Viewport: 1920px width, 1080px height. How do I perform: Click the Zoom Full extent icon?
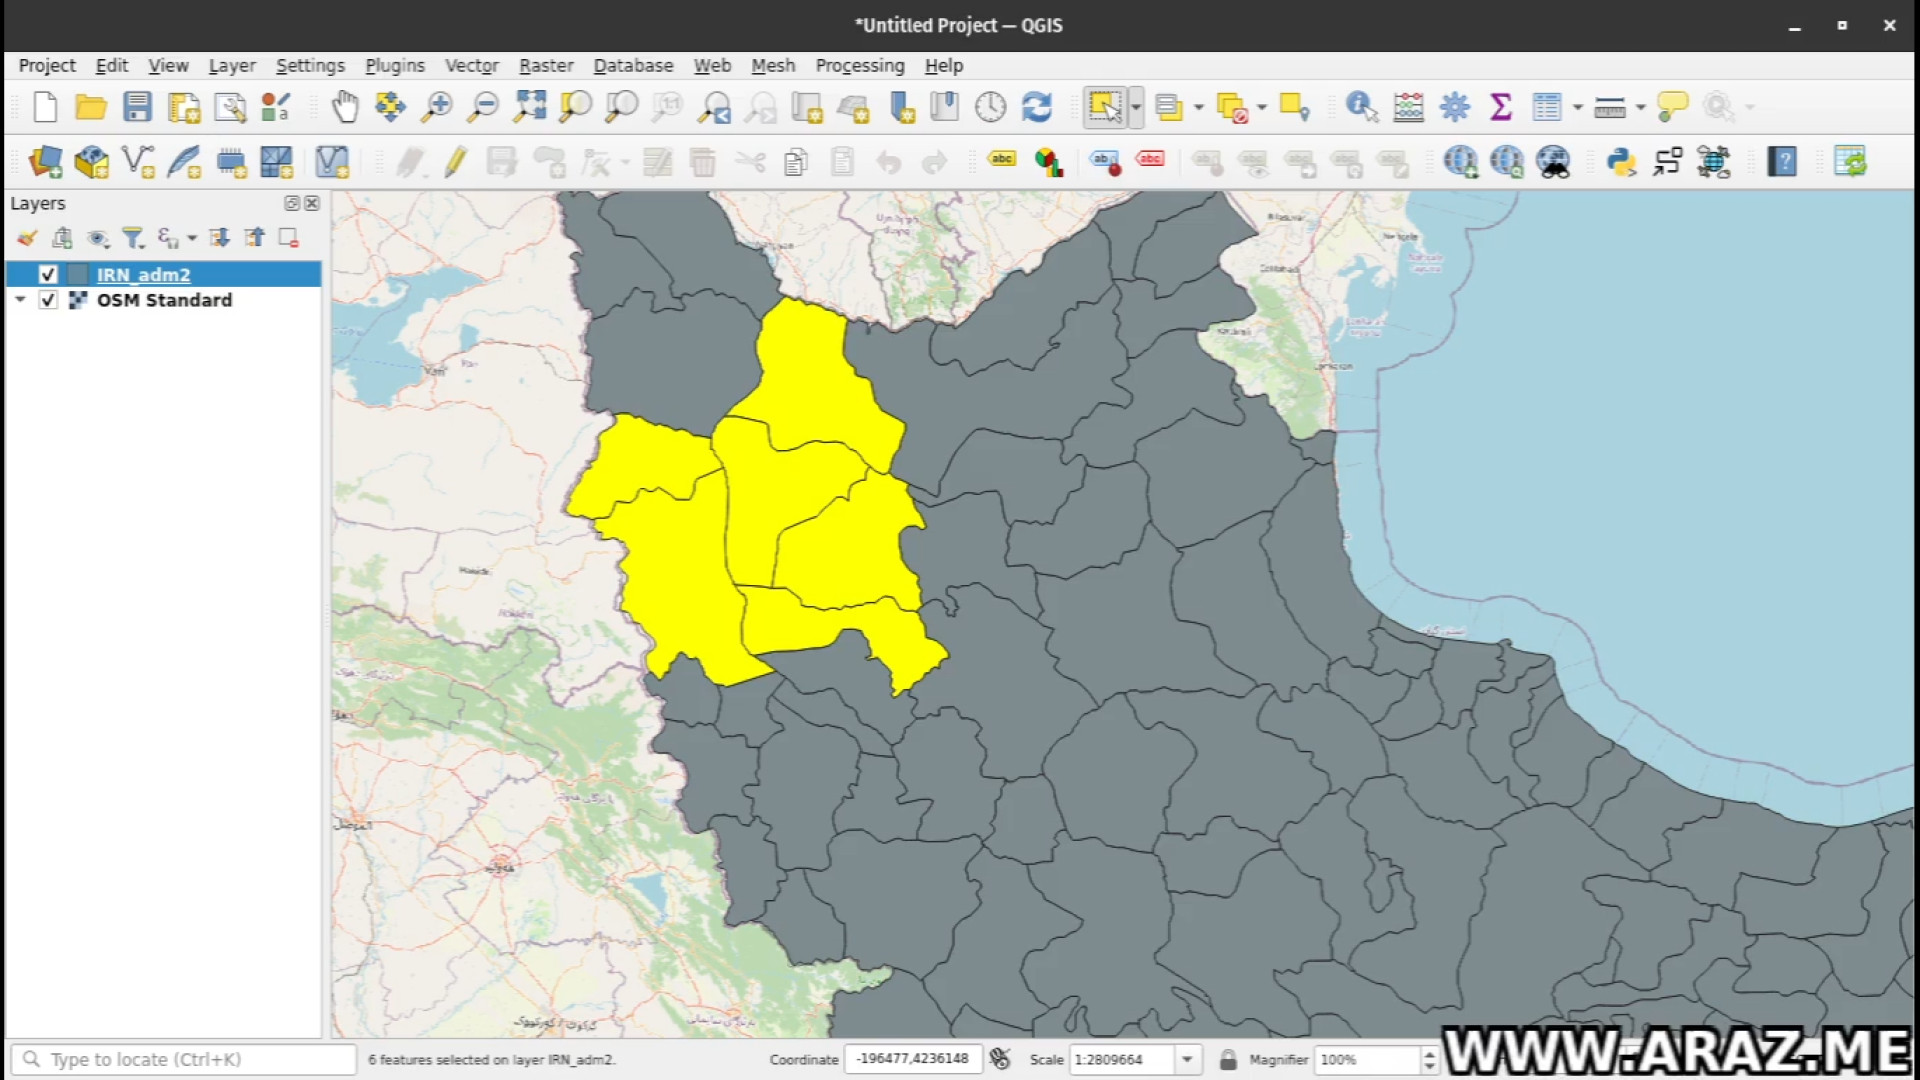pyautogui.click(x=529, y=107)
